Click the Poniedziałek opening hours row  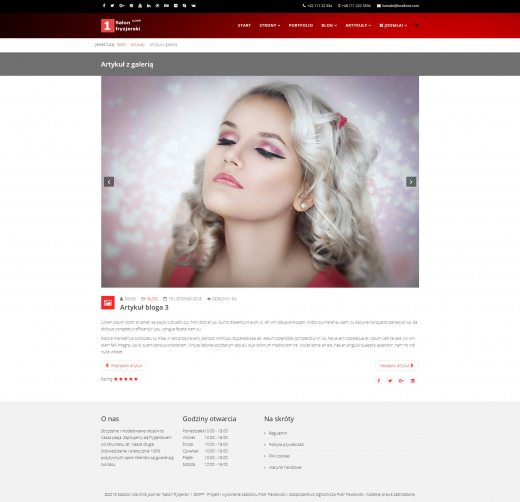205,431
